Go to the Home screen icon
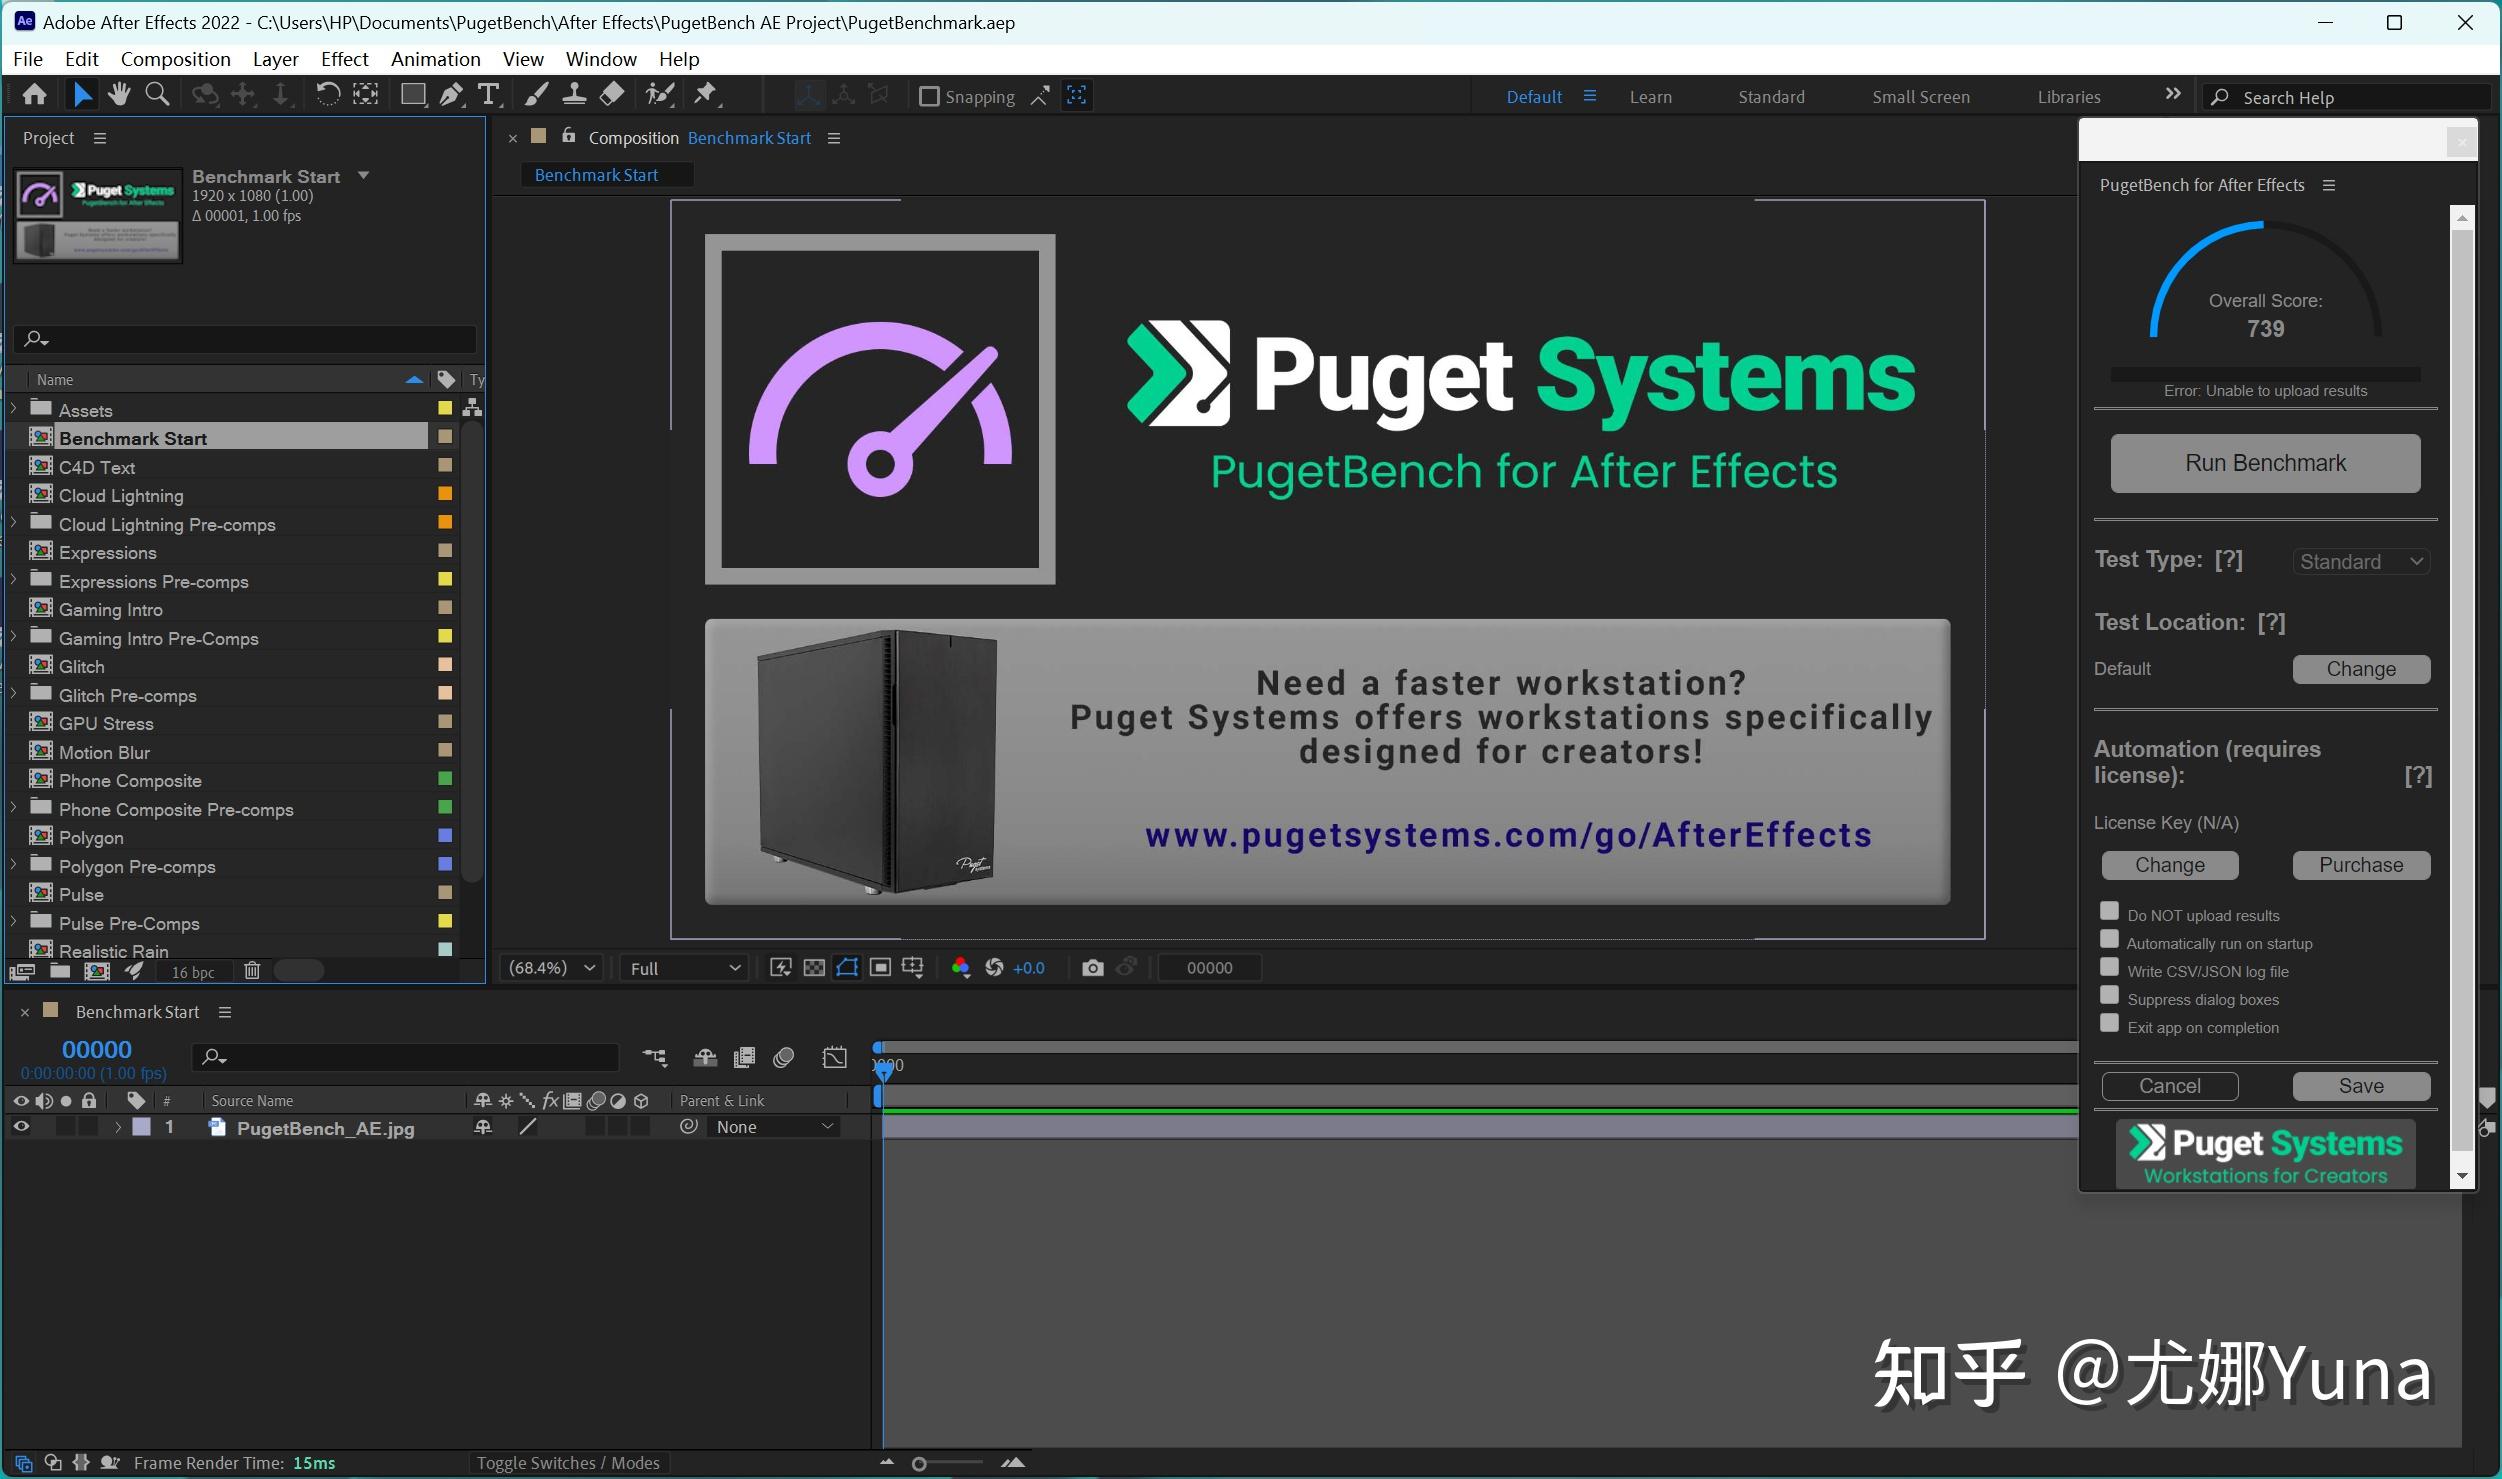This screenshot has width=2502, height=1479. (34, 95)
